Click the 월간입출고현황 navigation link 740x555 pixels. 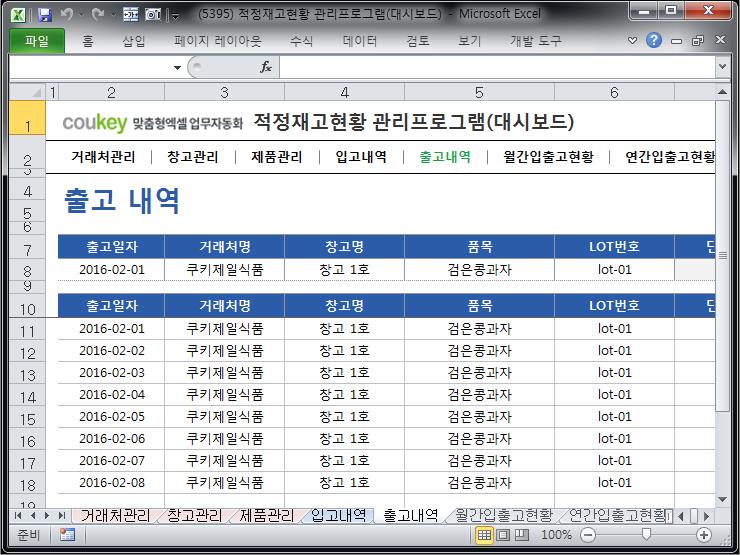coord(548,157)
